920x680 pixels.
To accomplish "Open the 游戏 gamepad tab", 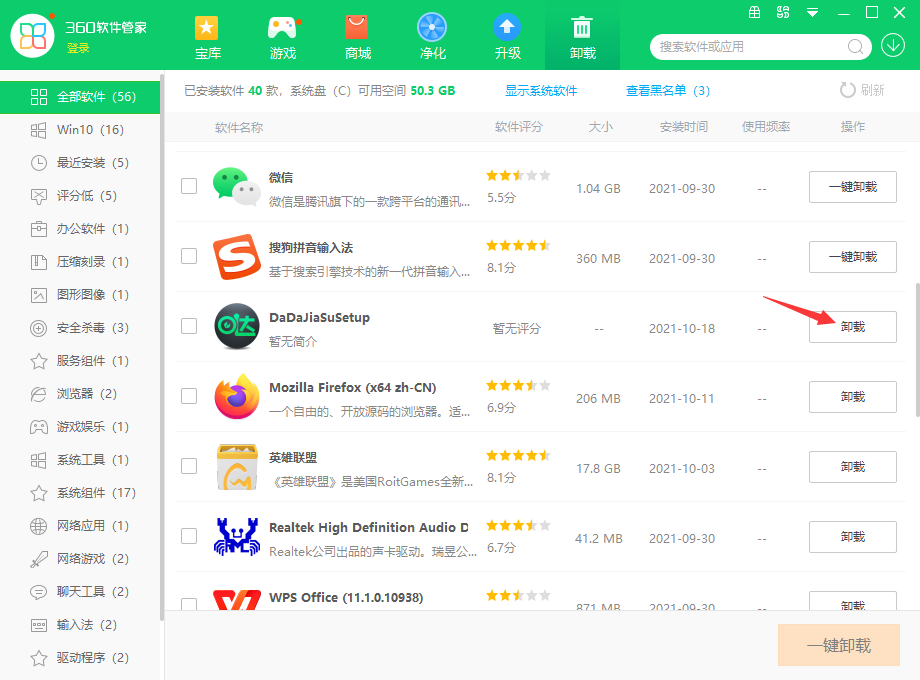I will [283, 37].
